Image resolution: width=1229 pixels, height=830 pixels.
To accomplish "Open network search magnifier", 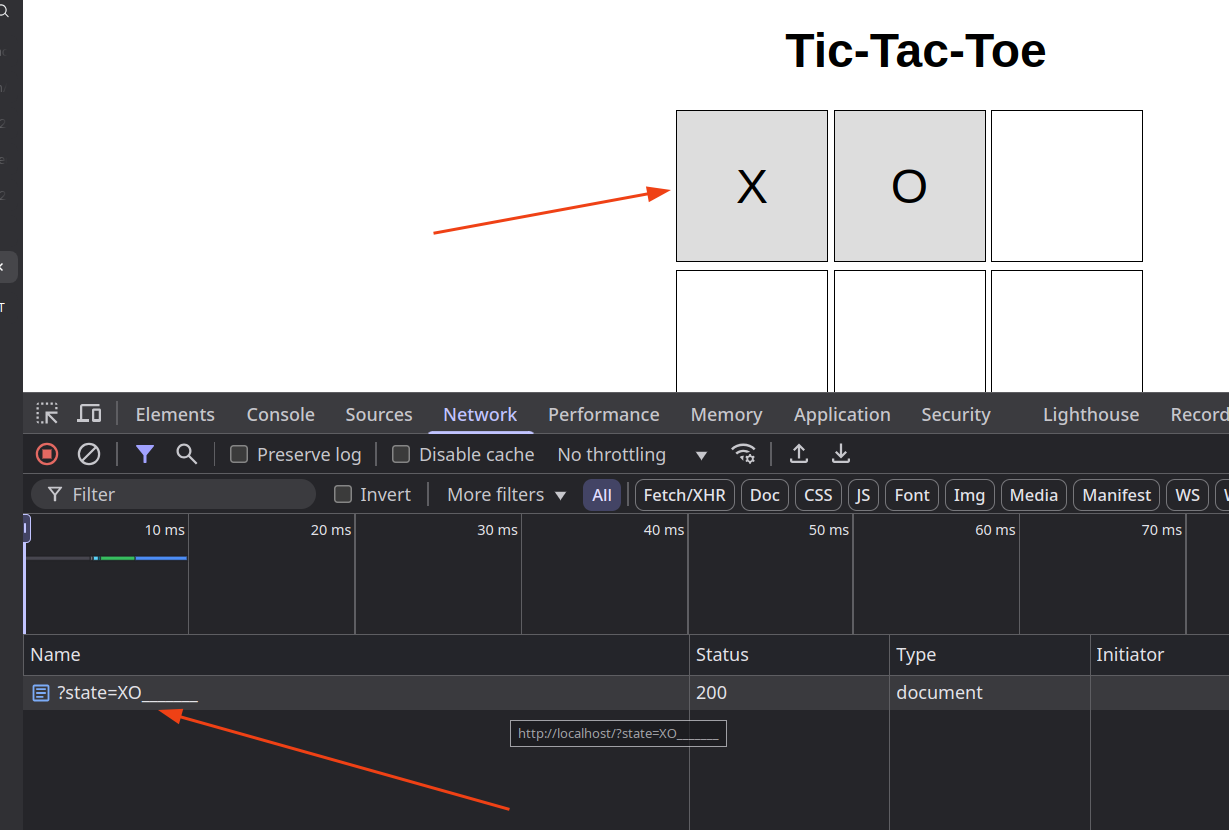I will (x=186, y=454).
